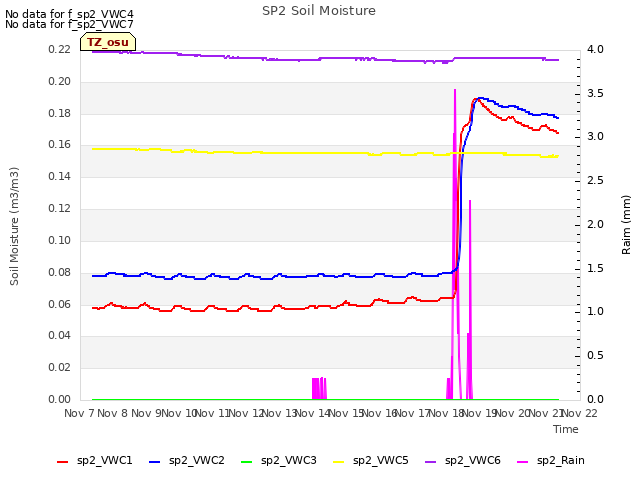Viewport: 640px width, 480px height.
Task: Click the blue sp2_VWC2 legend swatch
Action: pyautogui.click(x=154, y=462)
